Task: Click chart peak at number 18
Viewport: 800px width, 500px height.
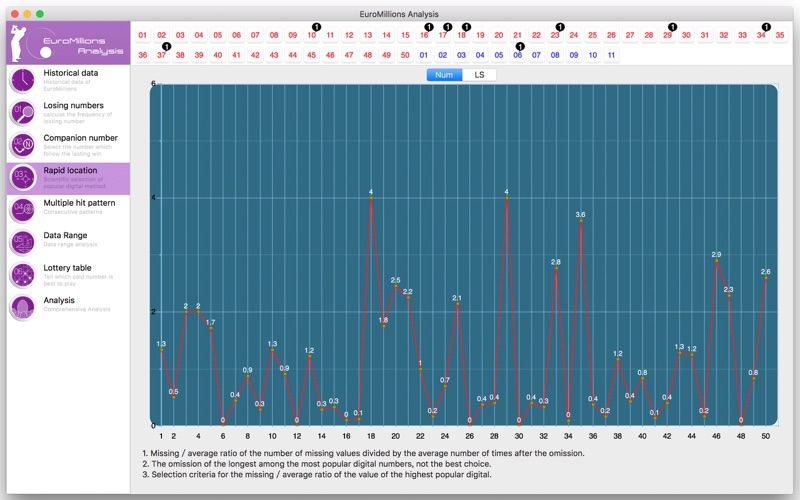Action: (371, 198)
